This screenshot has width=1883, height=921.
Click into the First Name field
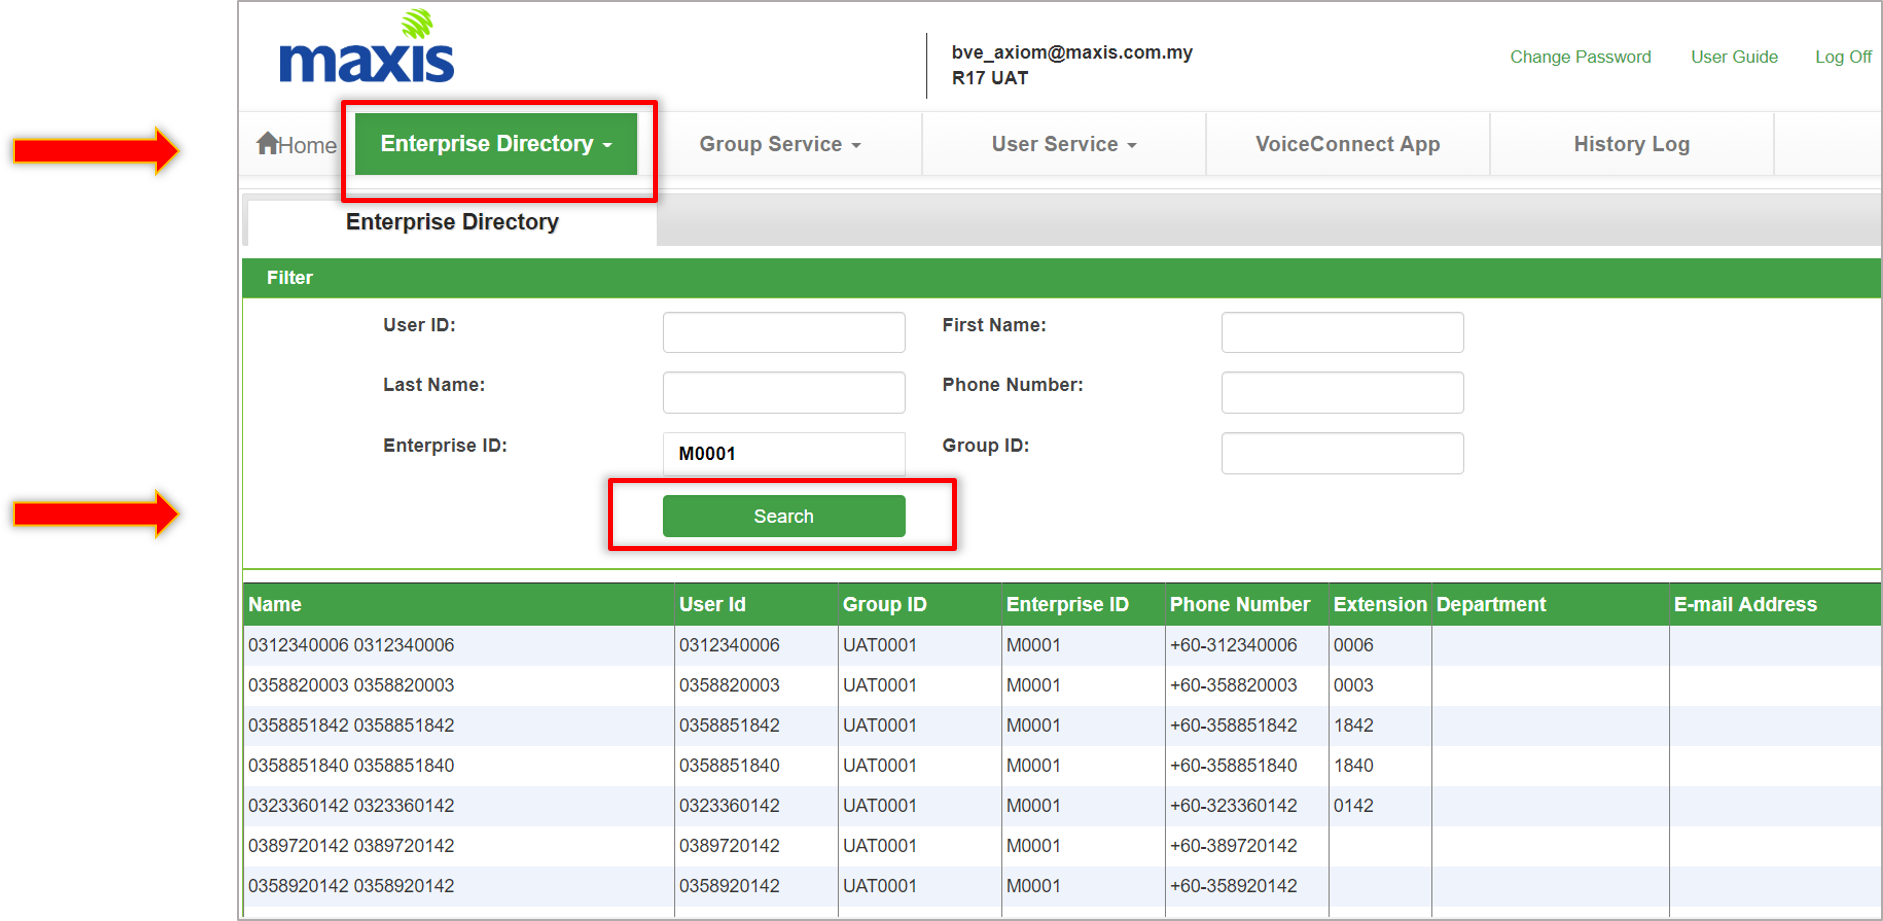pyautogui.click(x=1342, y=332)
